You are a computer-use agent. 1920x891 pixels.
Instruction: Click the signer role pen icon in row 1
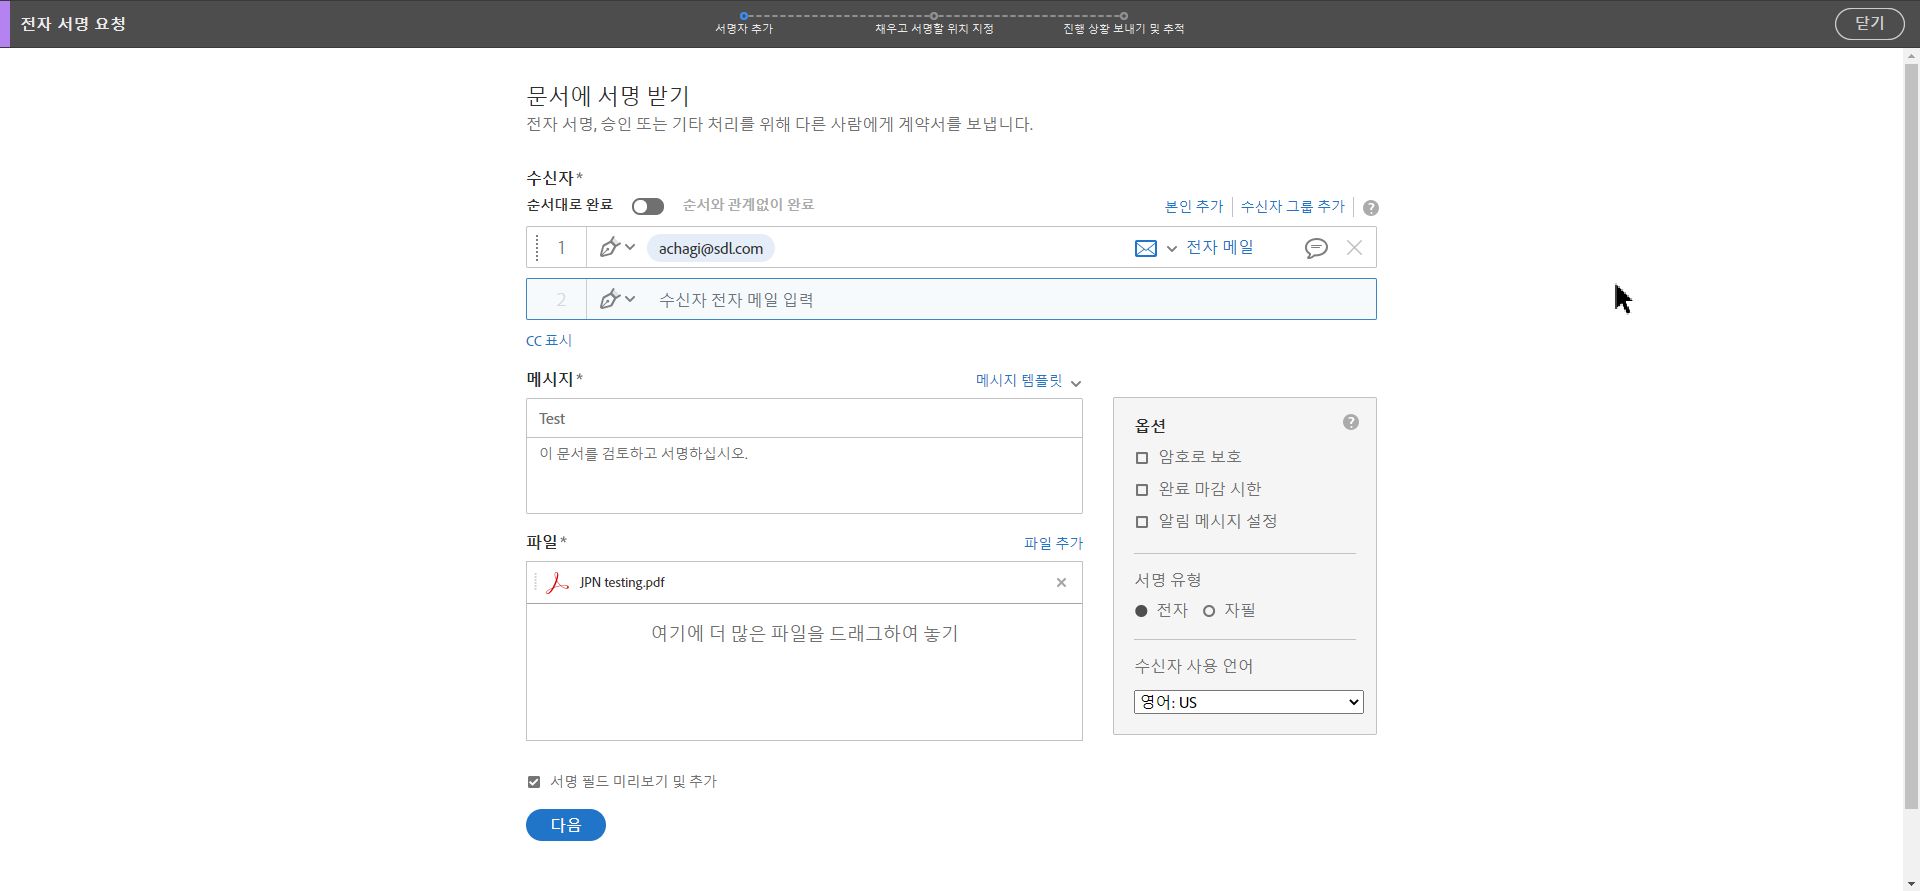(609, 247)
